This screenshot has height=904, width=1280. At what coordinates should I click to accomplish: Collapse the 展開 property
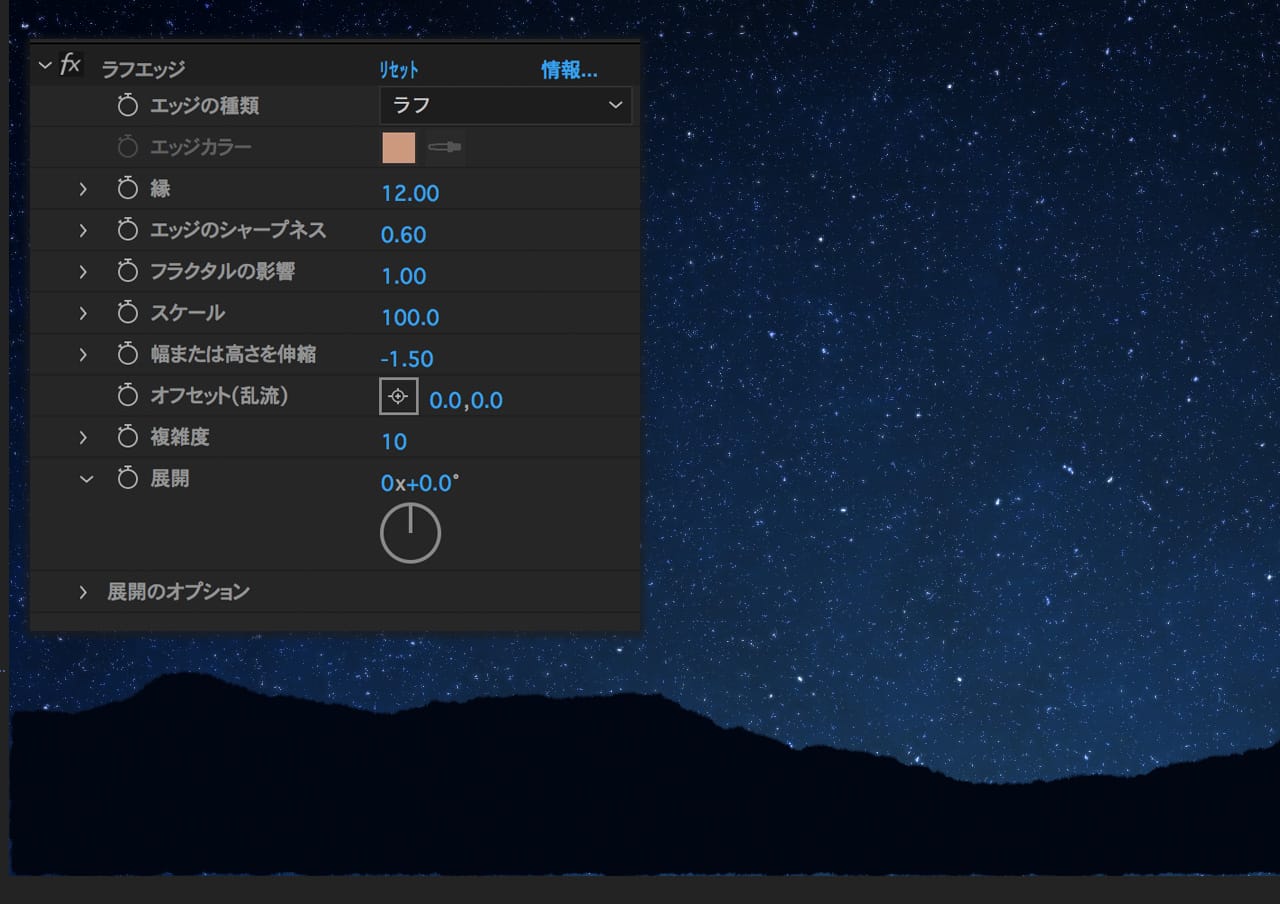[86, 480]
